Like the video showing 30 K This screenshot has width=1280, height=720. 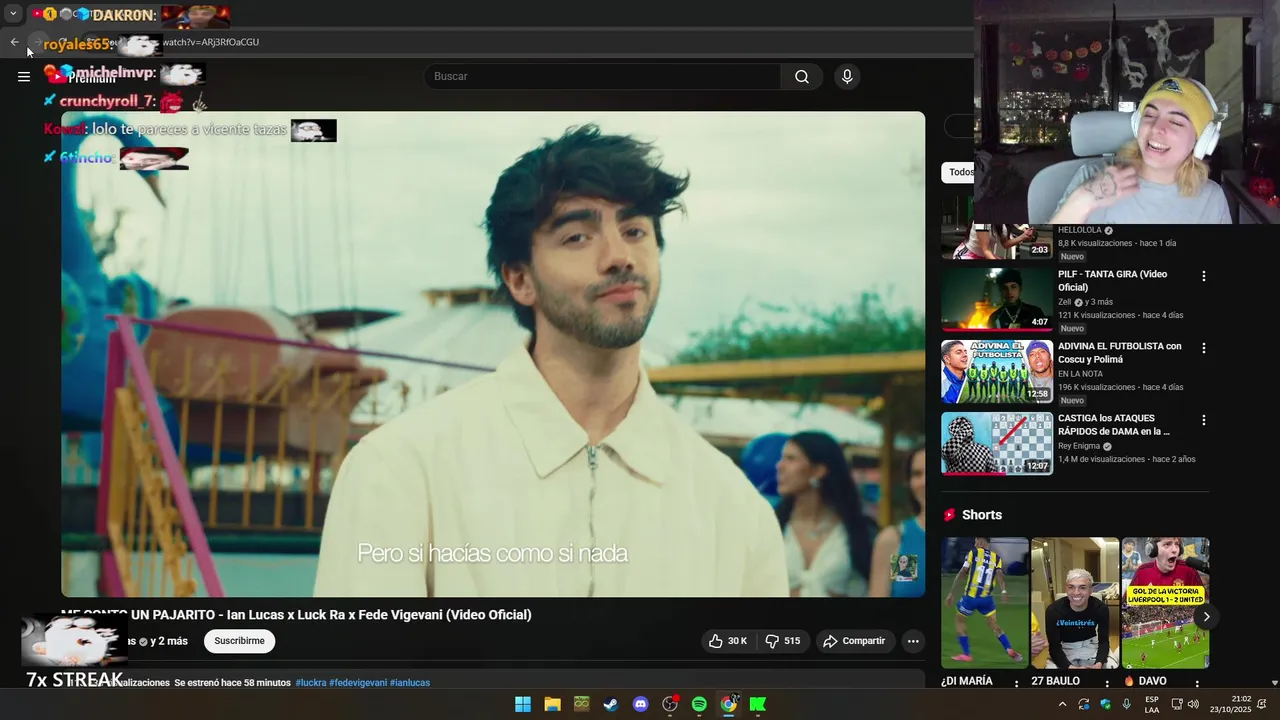727,641
